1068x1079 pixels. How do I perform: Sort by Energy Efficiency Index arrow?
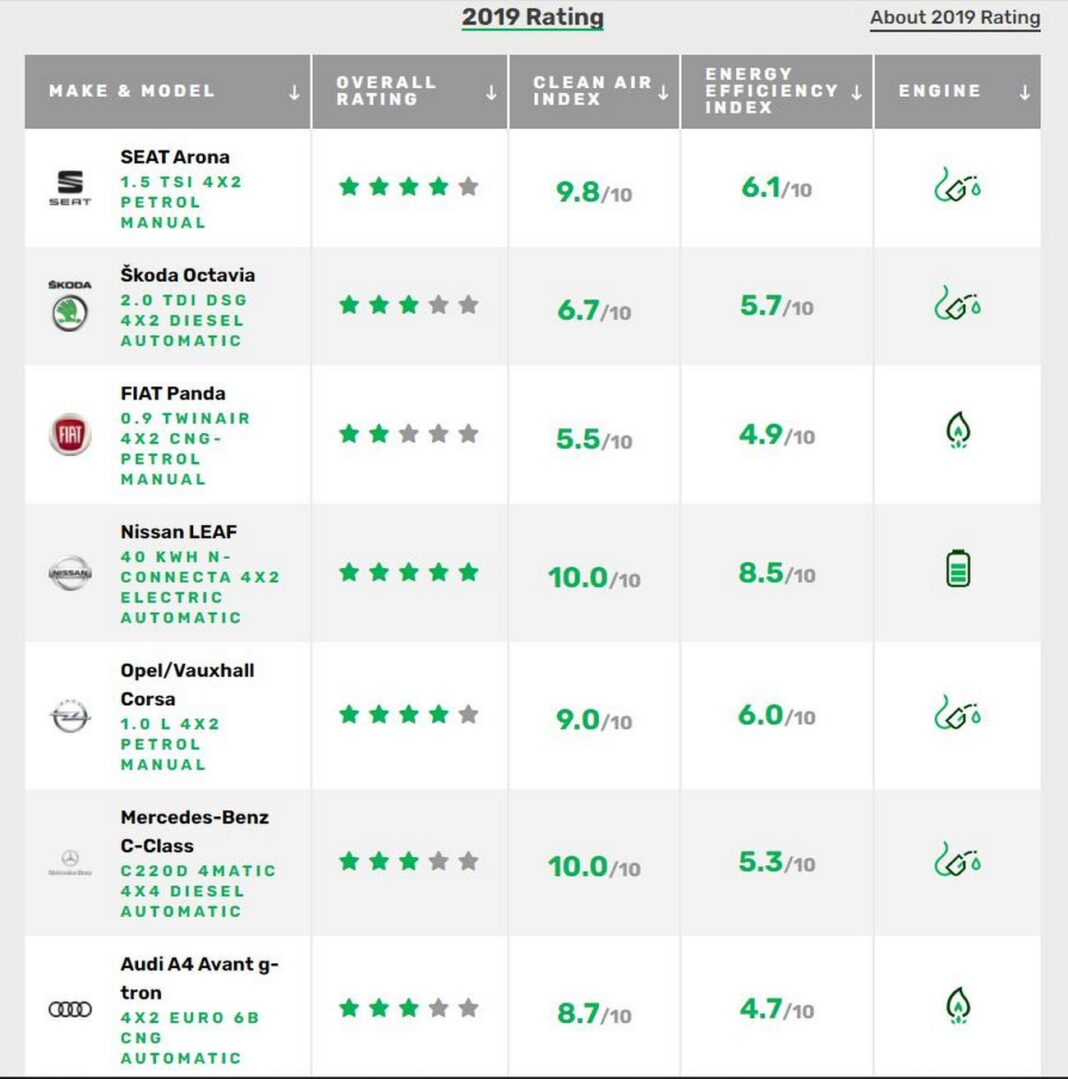tap(857, 93)
